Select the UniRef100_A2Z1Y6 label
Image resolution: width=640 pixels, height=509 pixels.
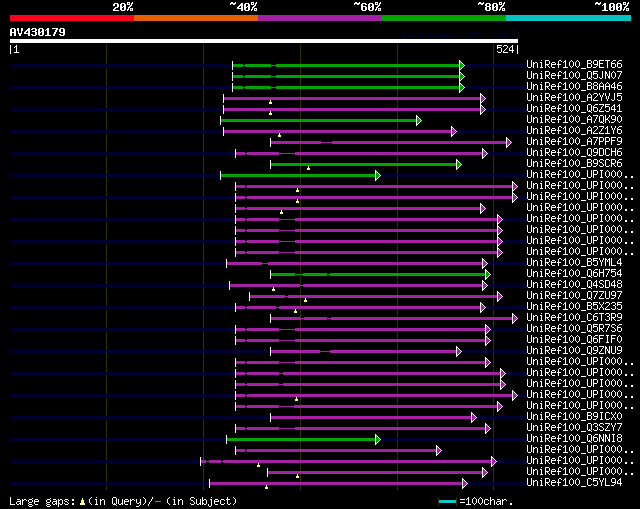(x=574, y=131)
